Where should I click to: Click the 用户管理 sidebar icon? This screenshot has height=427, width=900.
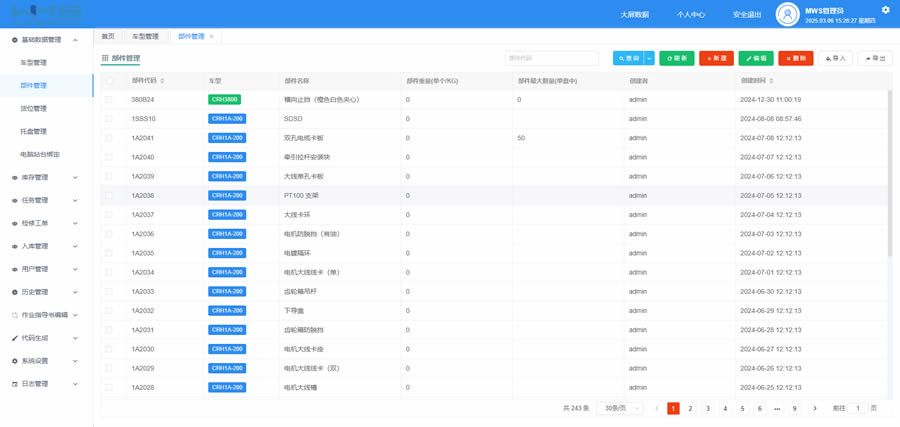pos(15,269)
